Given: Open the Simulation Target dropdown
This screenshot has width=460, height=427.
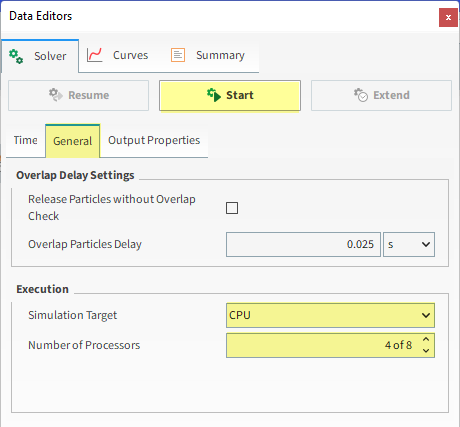Looking at the screenshot, I should pos(330,315).
